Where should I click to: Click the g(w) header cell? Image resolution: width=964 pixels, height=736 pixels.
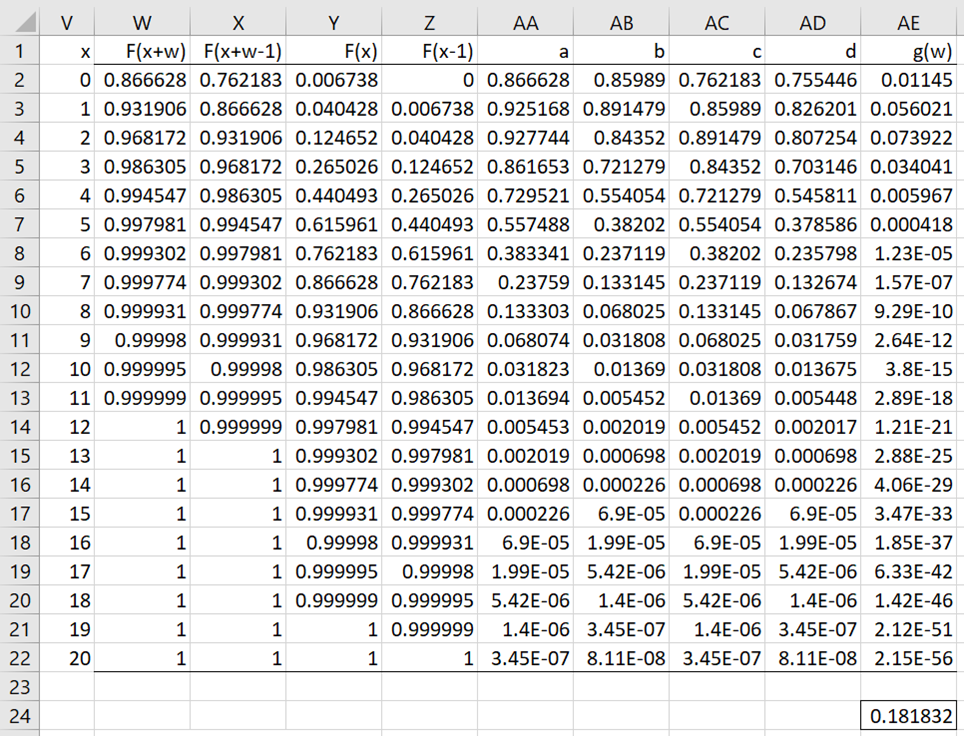[909, 51]
